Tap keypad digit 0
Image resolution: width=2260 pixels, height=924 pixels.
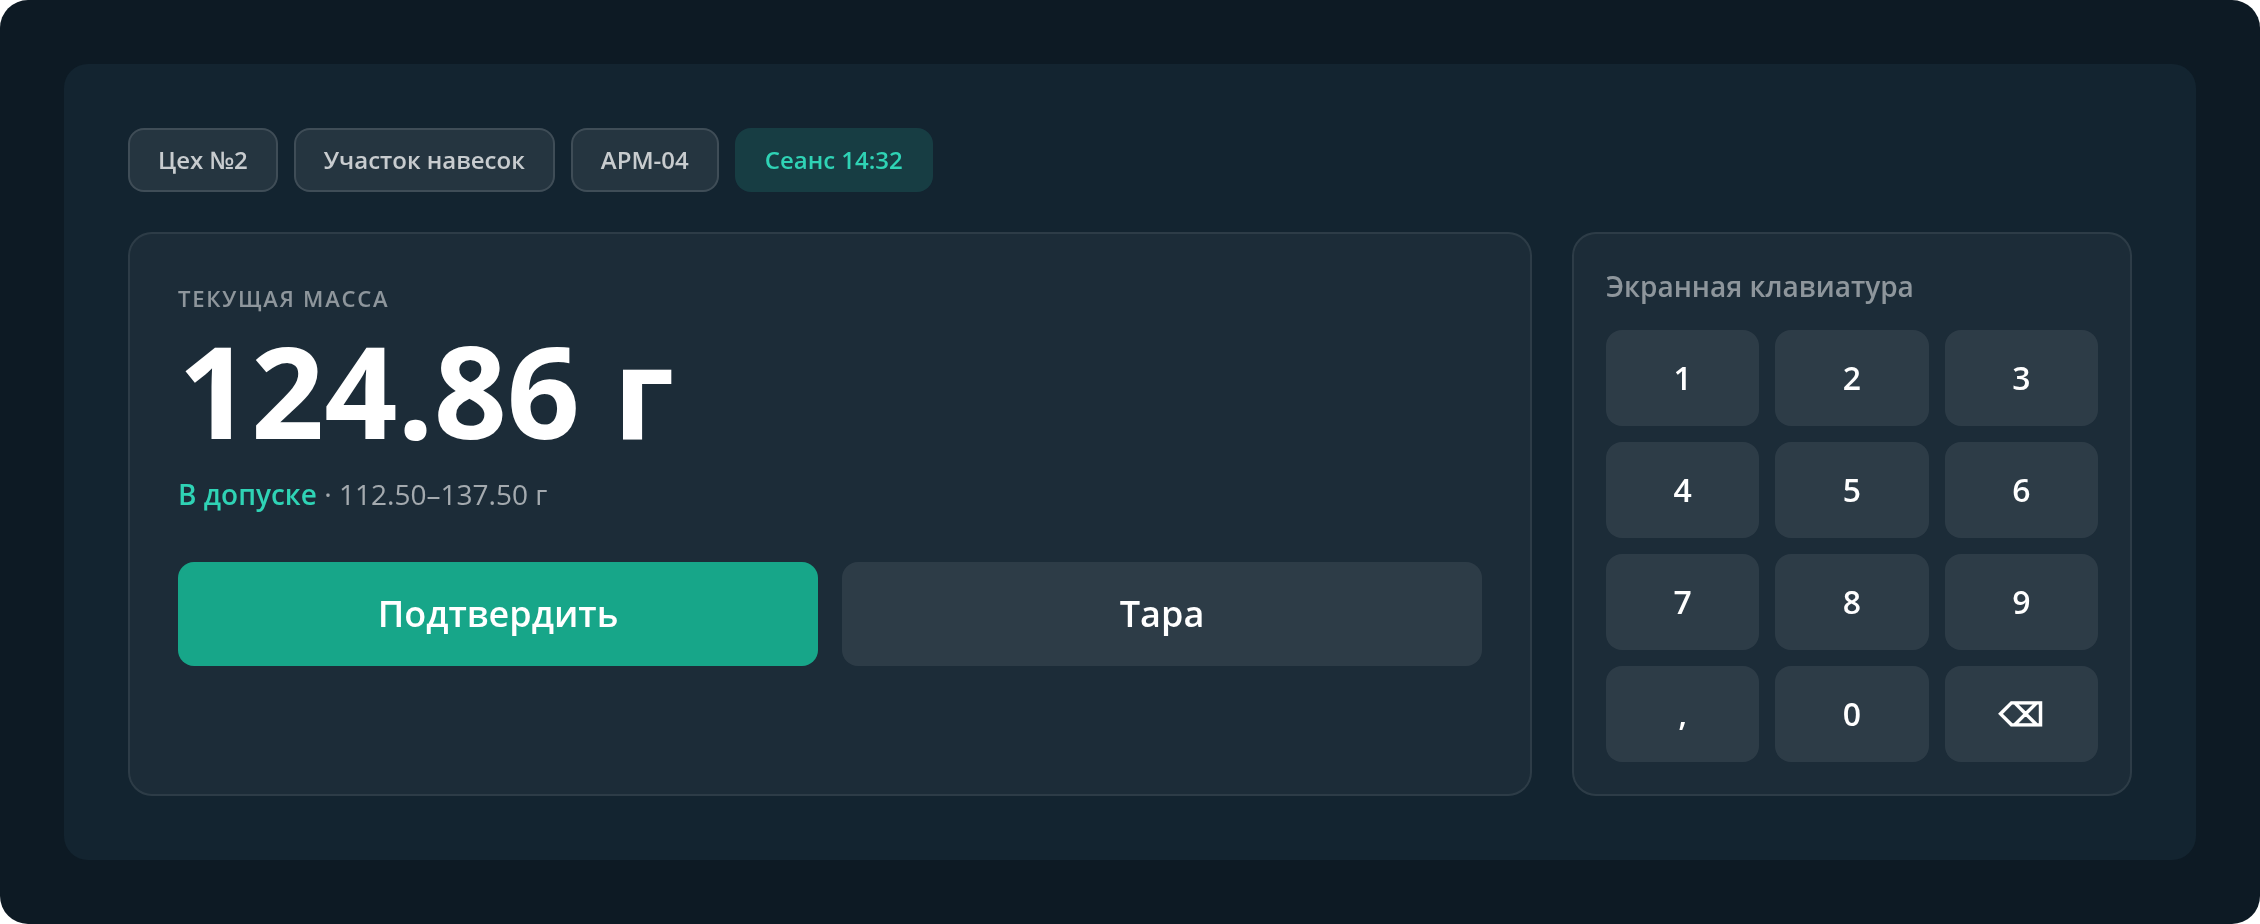(1852, 714)
